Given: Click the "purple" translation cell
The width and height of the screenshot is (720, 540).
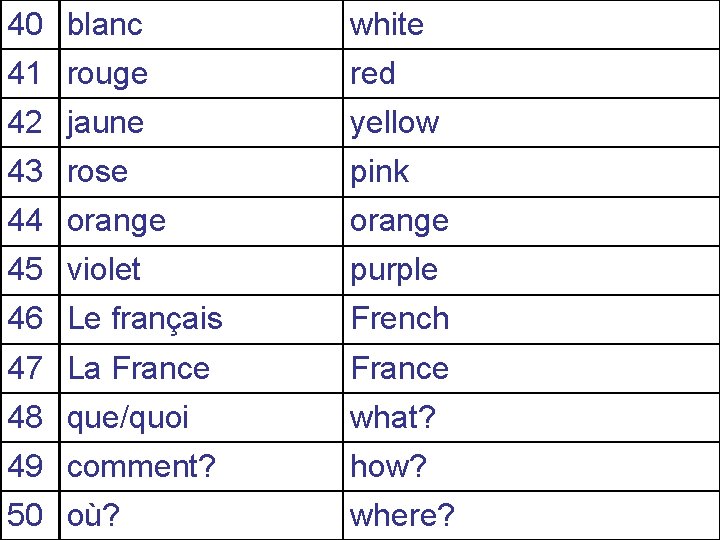Looking at the screenshot, I should (x=394, y=270).
